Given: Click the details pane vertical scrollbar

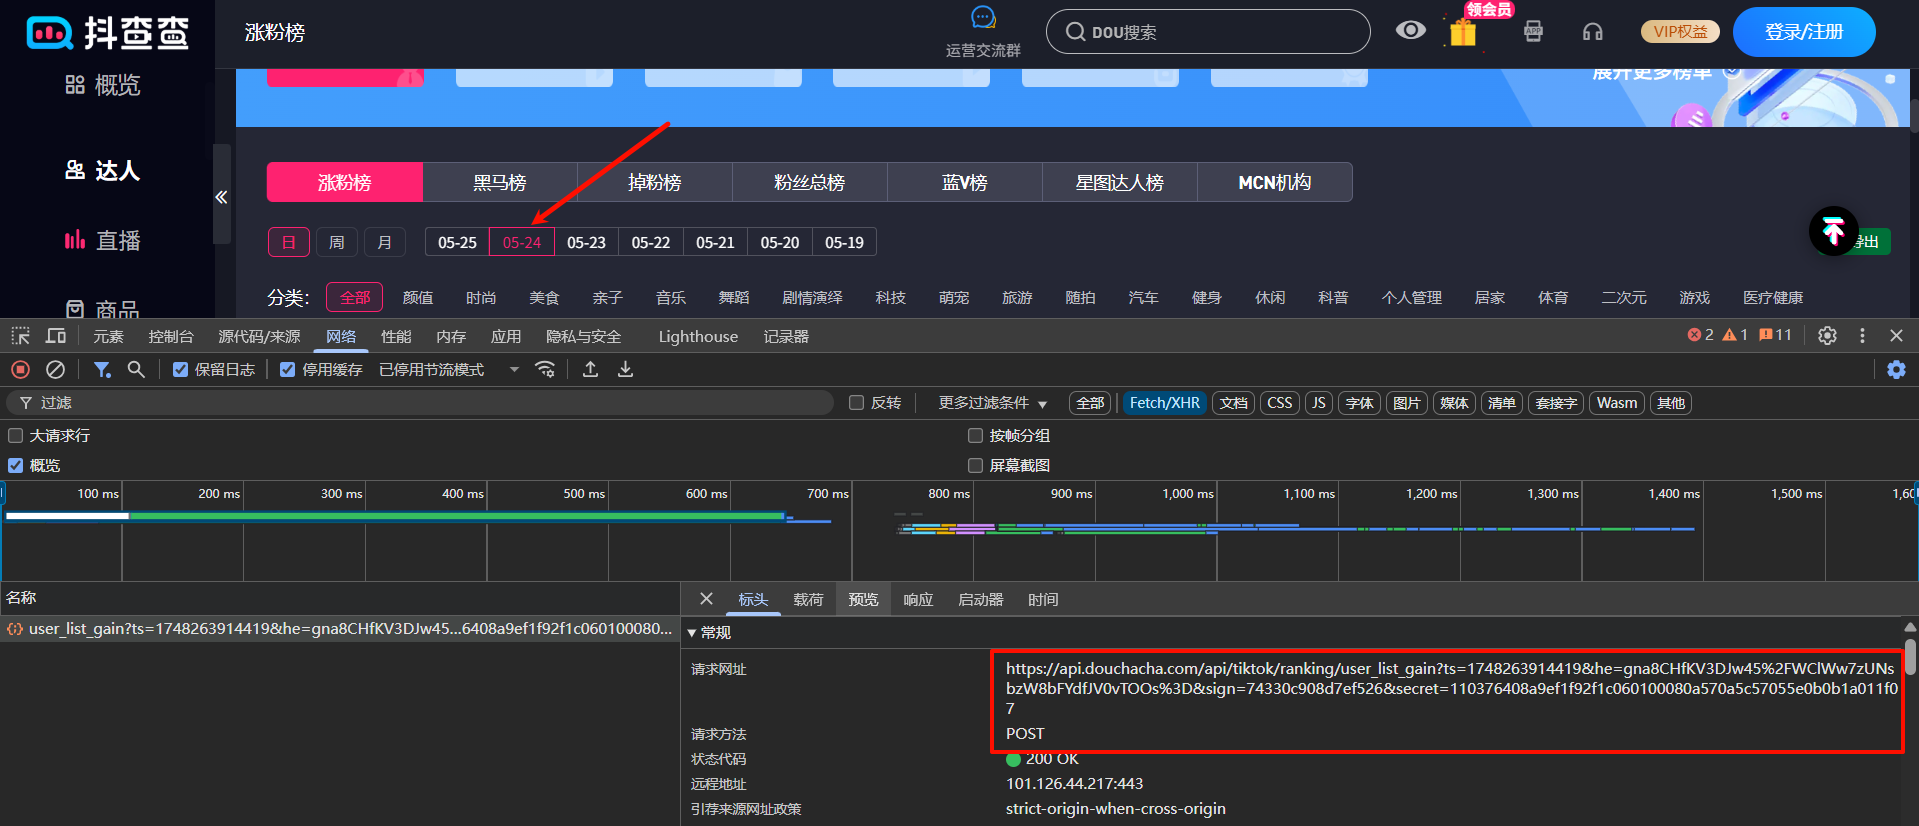Looking at the screenshot, I should 1910,656.
